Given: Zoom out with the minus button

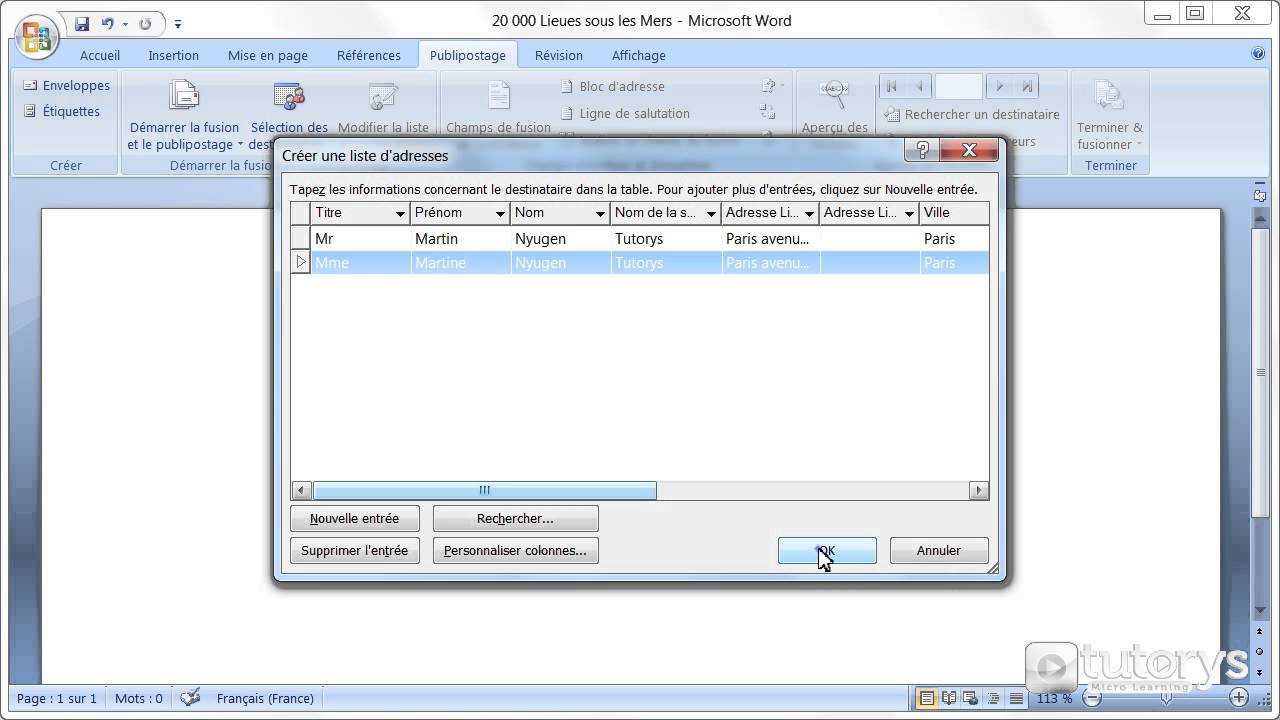Looking at the screenshot, I should pos(1092,698).
